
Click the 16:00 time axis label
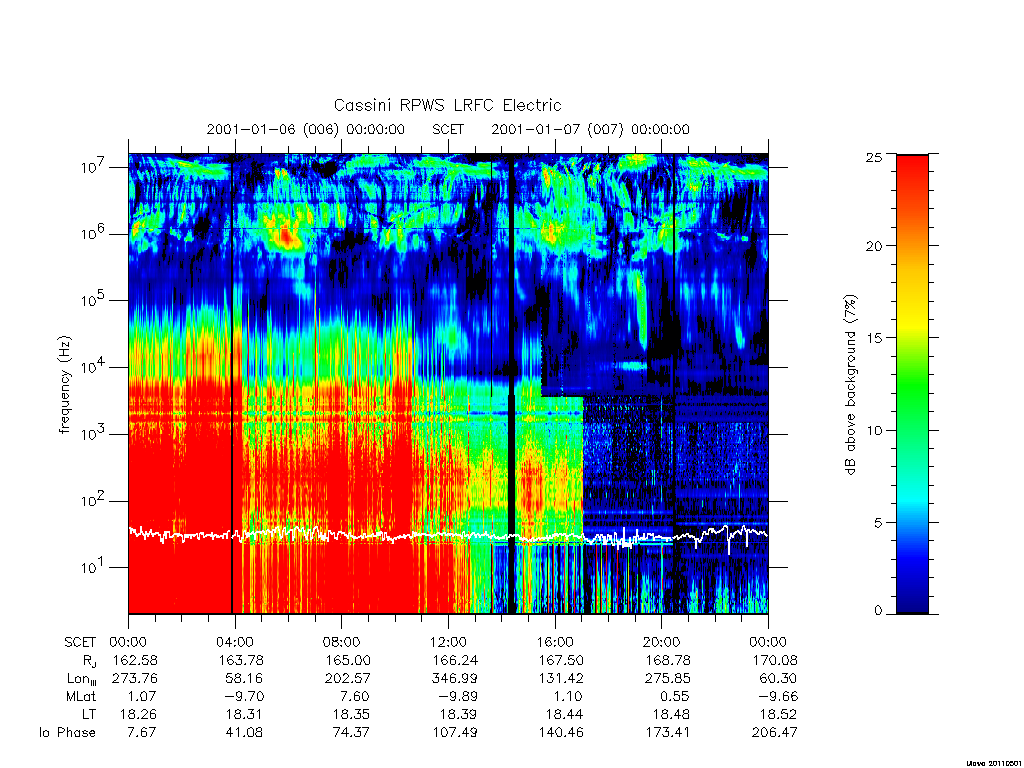[555, 642]
